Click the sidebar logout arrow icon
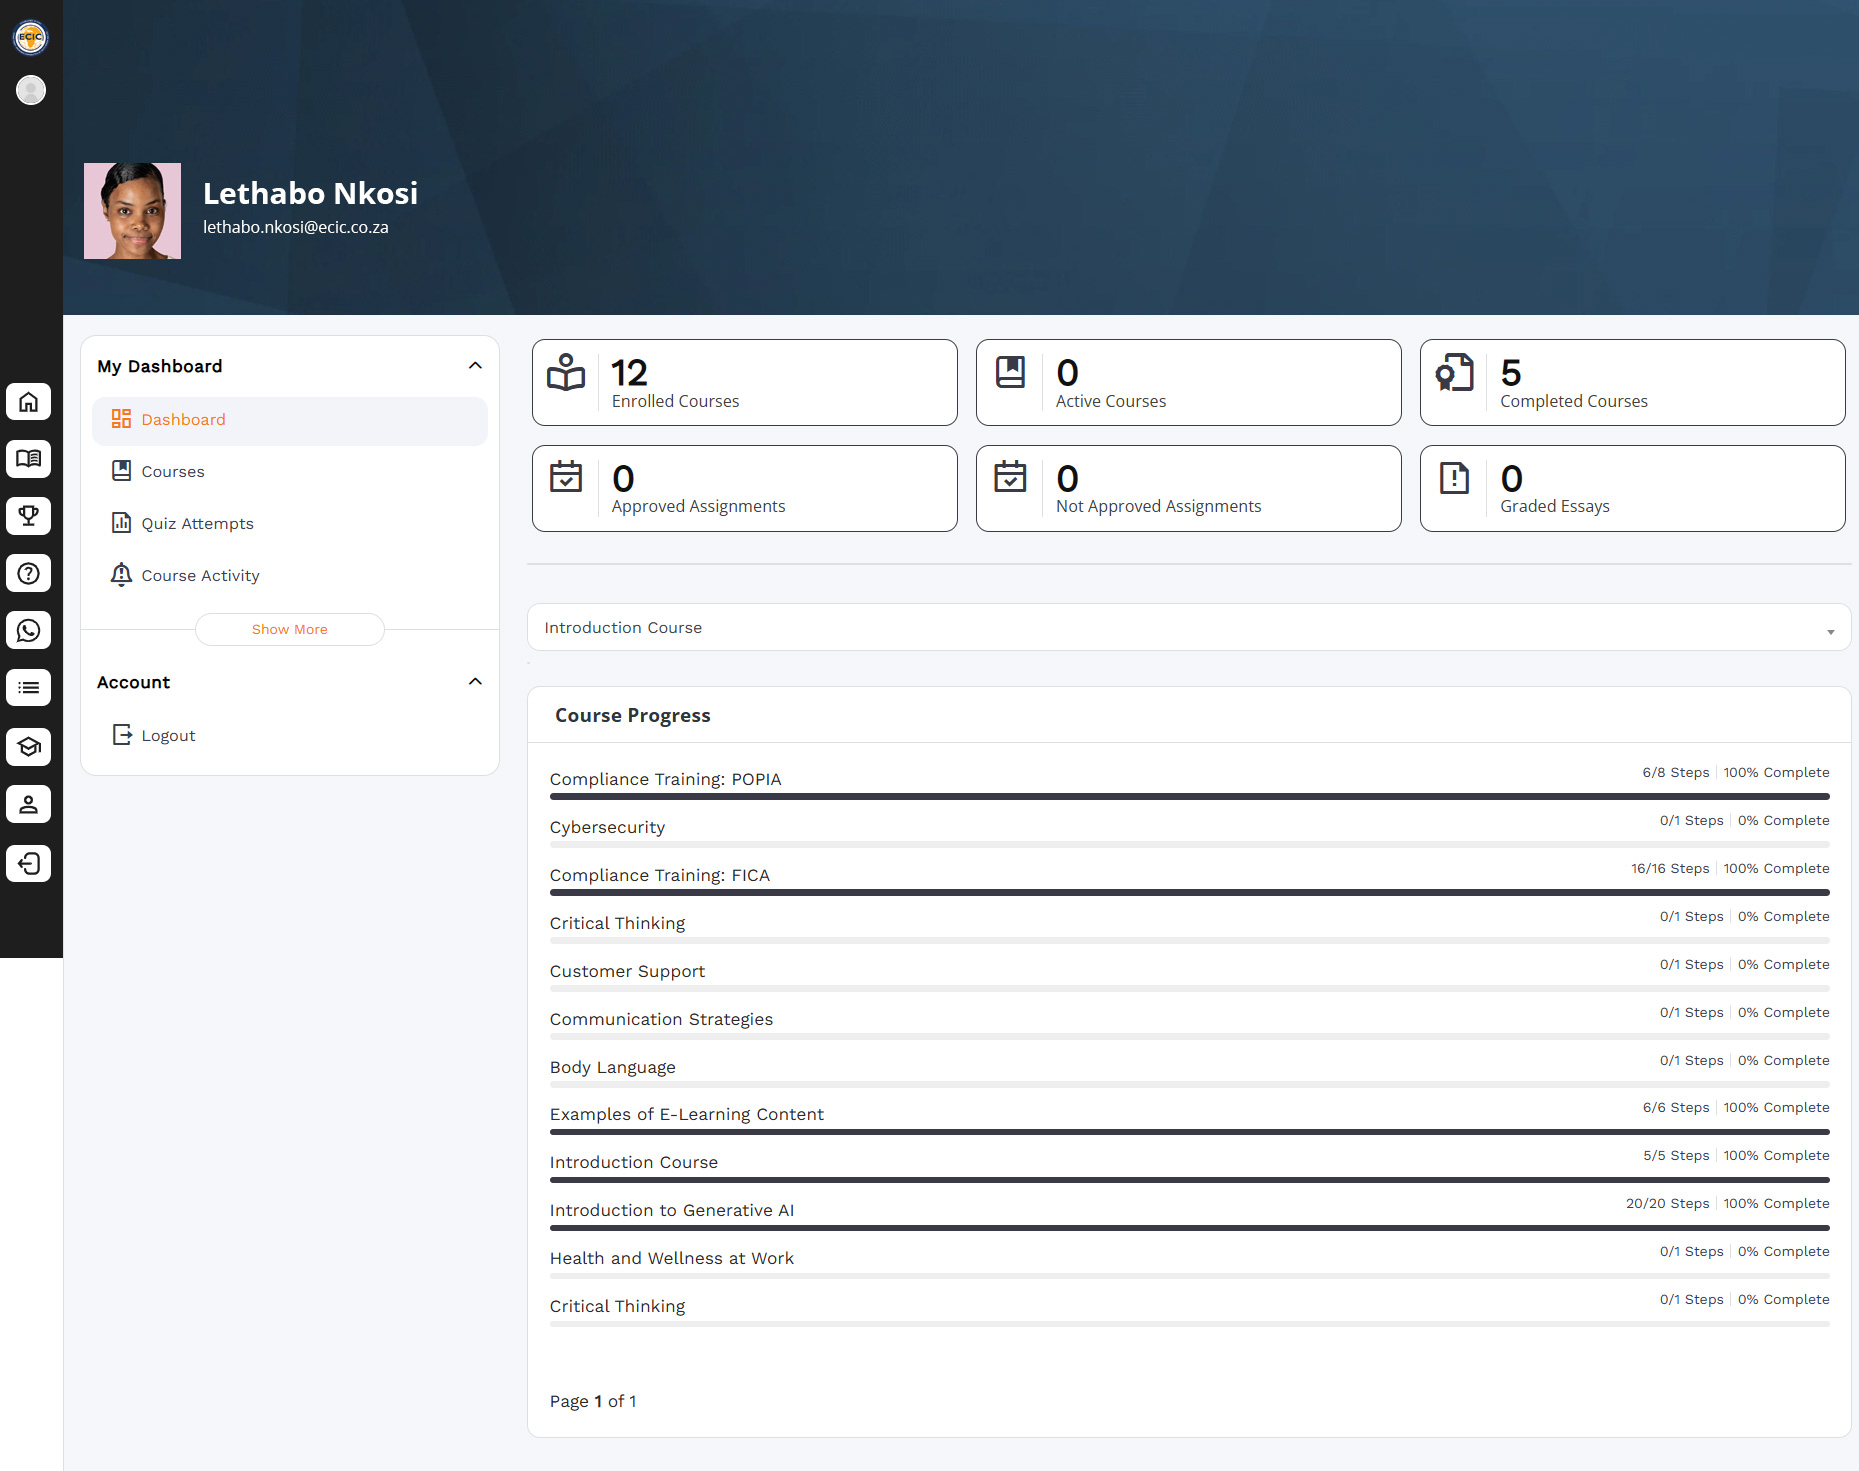 click(x=29, y=863)
